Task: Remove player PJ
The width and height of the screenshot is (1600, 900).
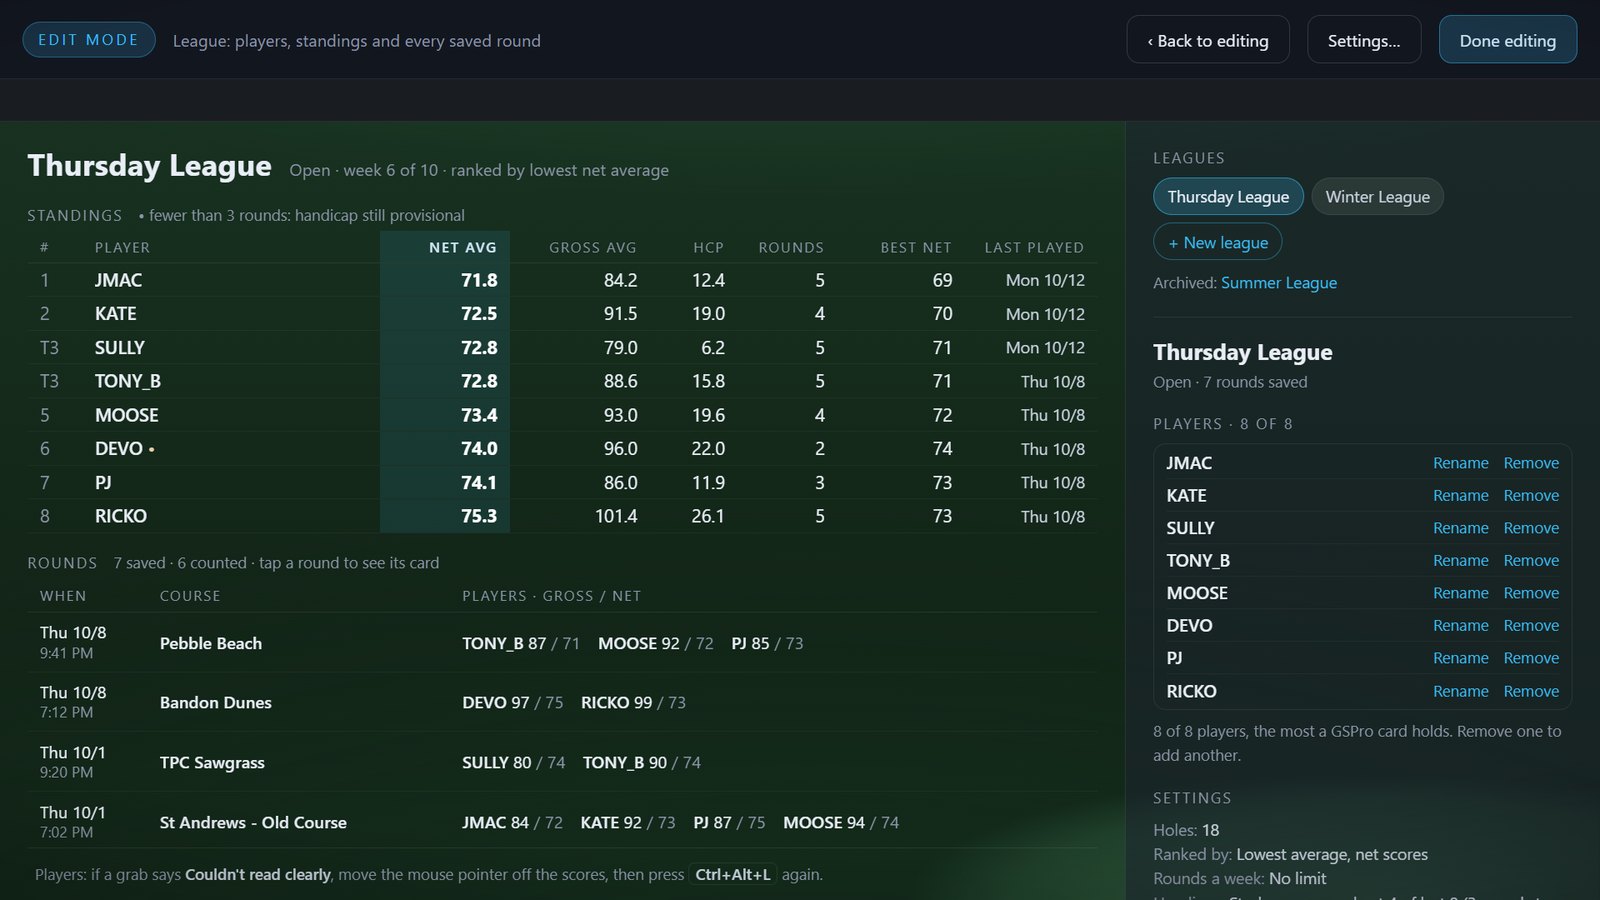Action: pyautogui.click(x=1531, y=658)
